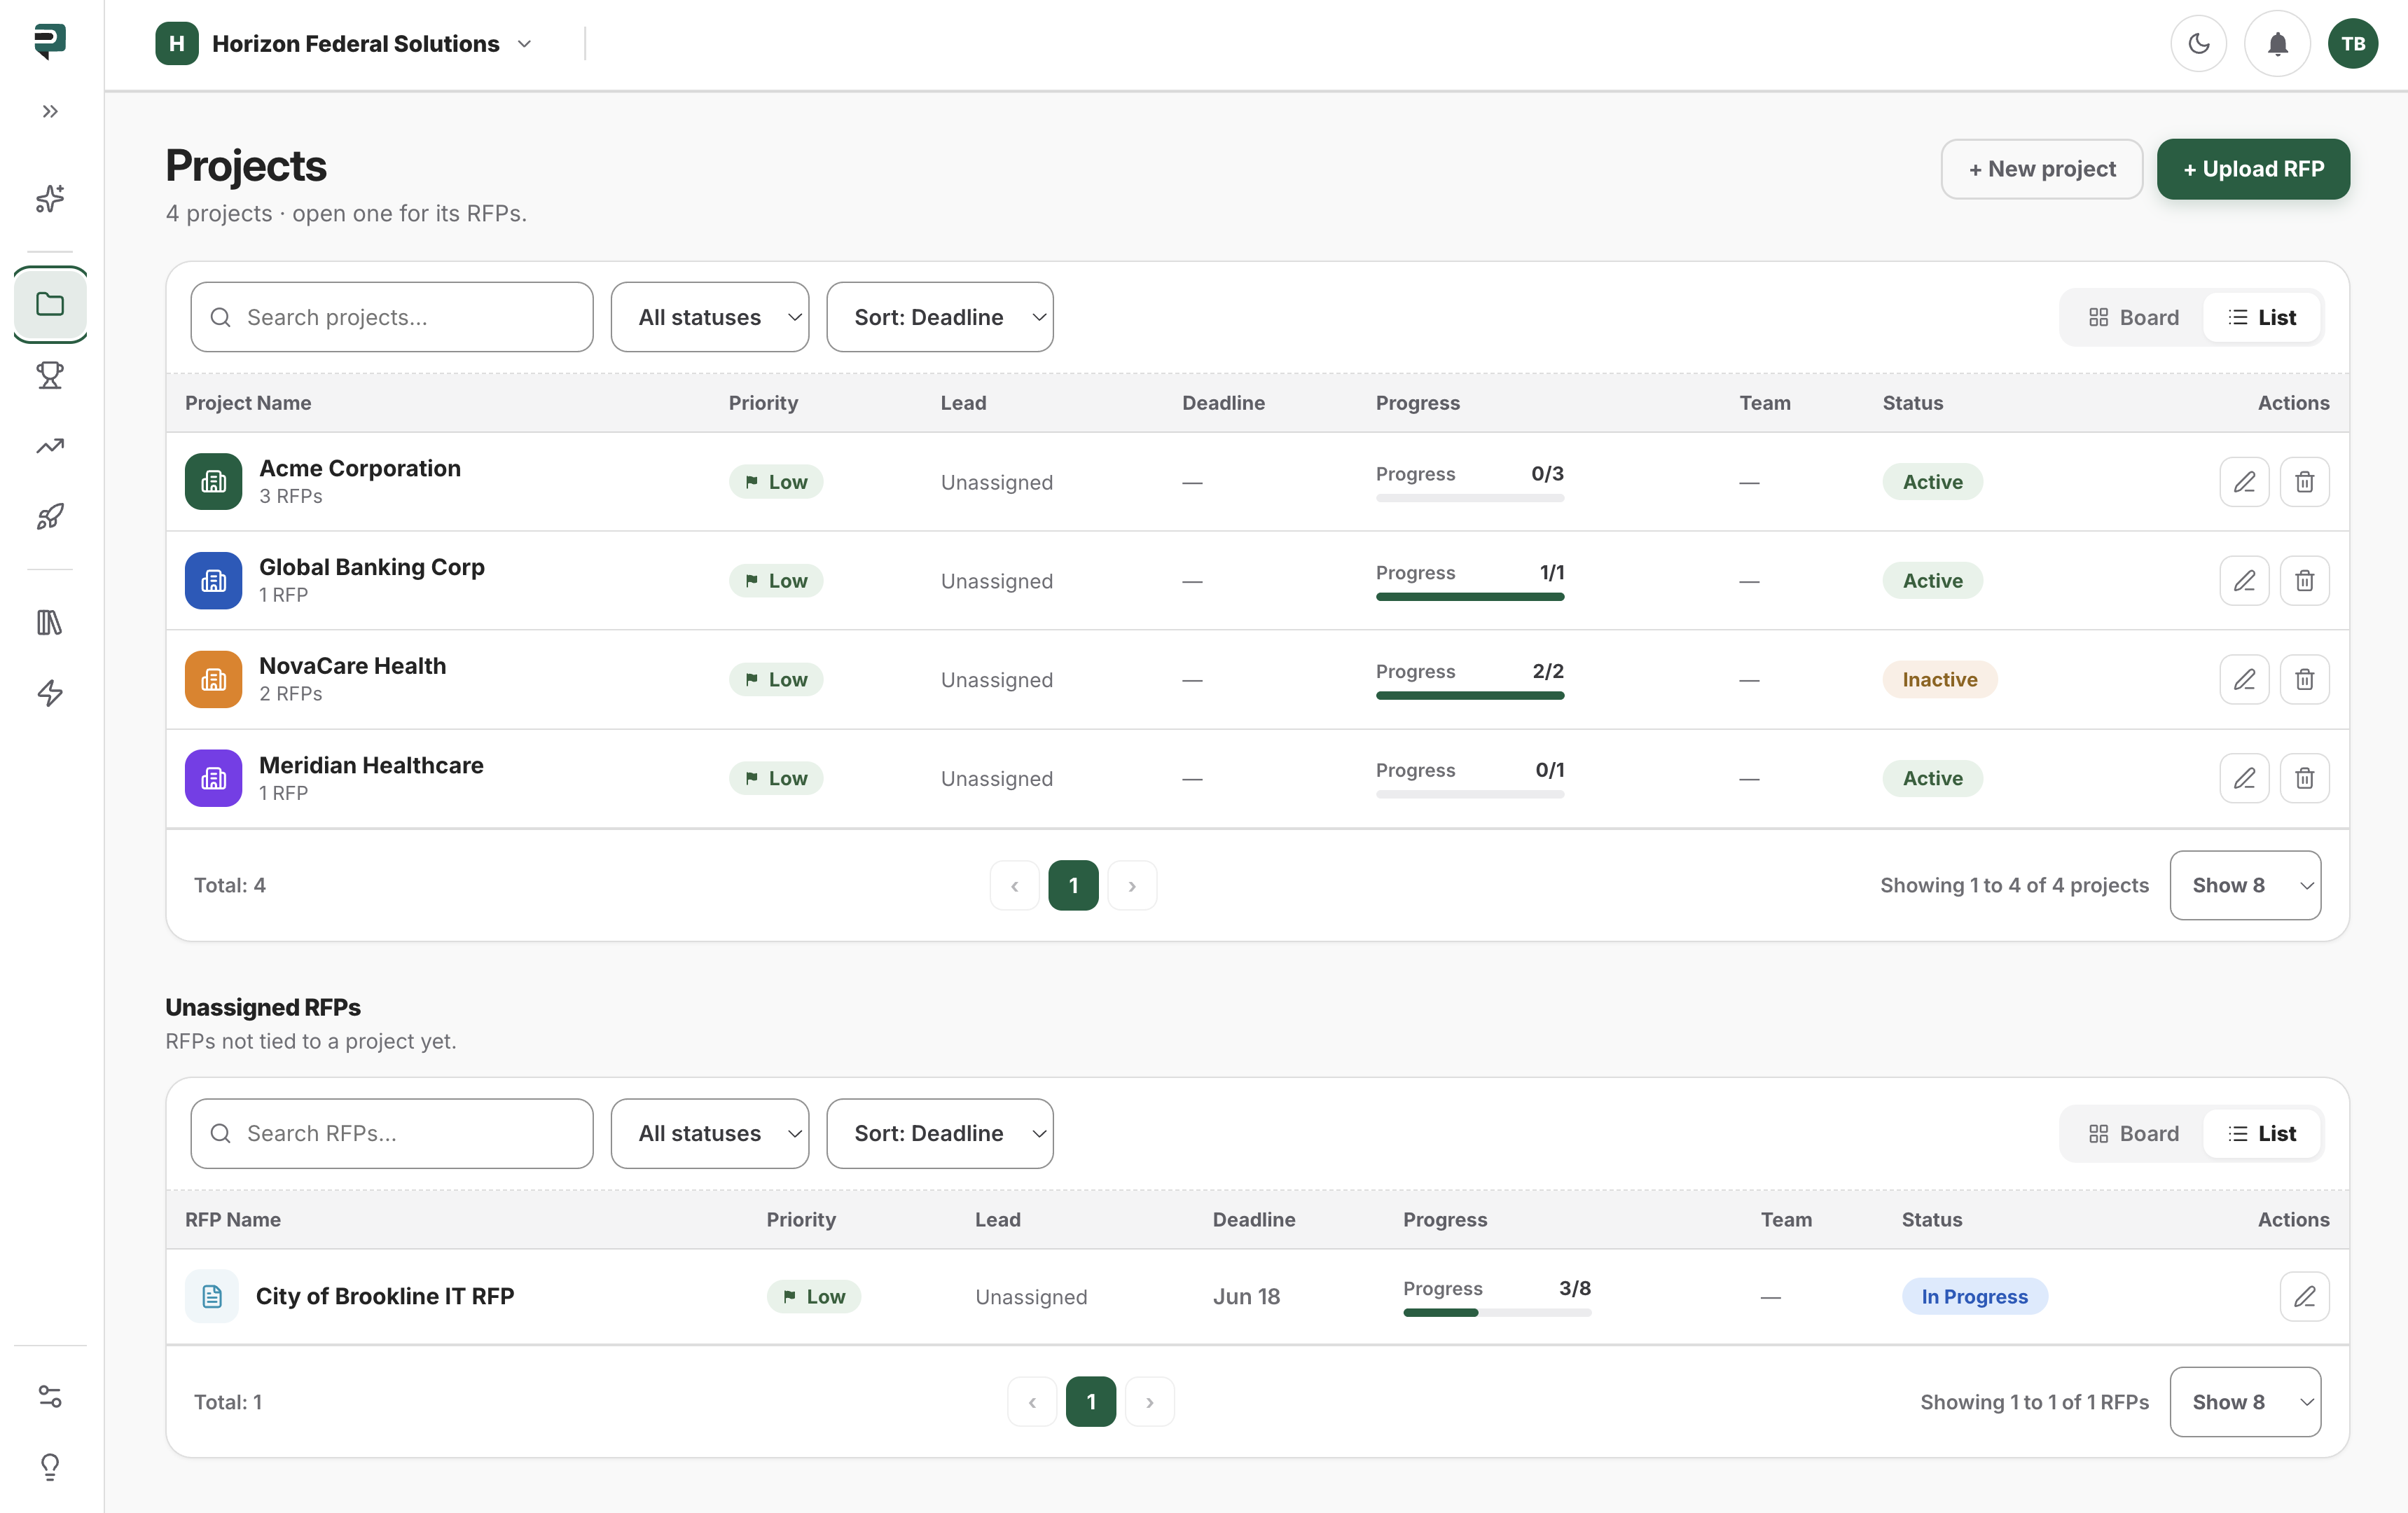Open the trophy sidebar icon
Screen dimensions: 2408x1513
[x=50, y=375]
